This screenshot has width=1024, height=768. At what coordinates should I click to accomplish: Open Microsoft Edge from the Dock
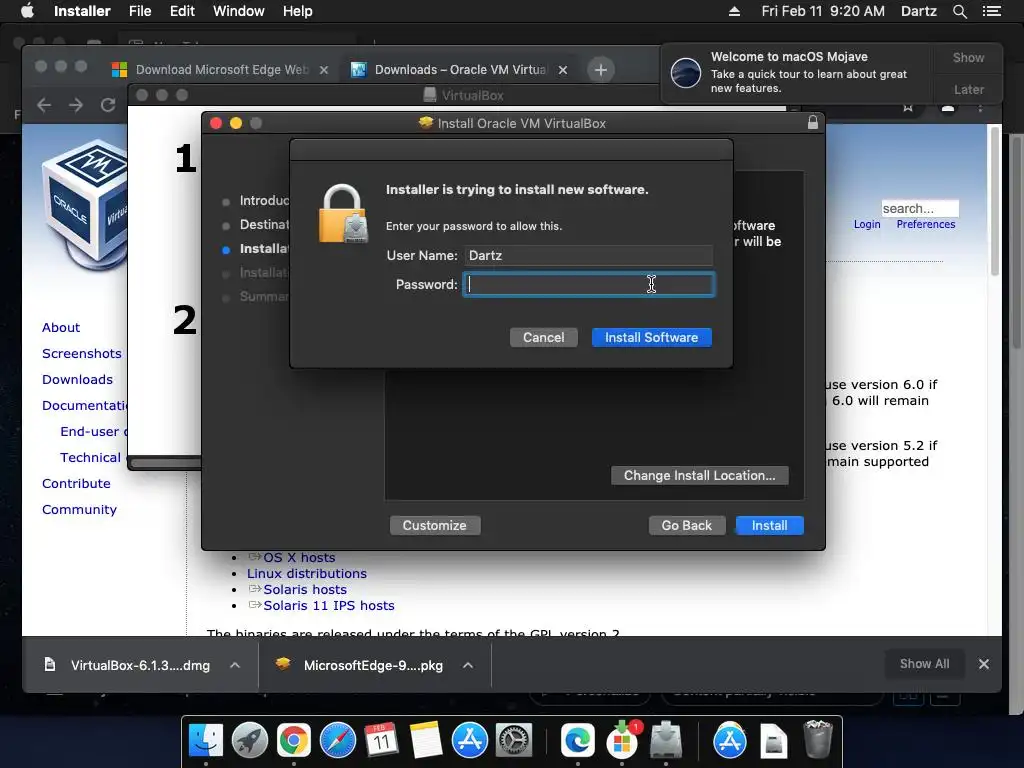click(x=577, y=741)
